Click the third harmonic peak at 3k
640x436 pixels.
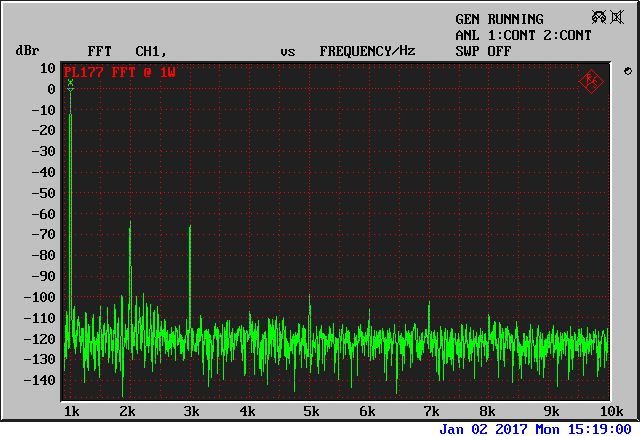point(190,228)
